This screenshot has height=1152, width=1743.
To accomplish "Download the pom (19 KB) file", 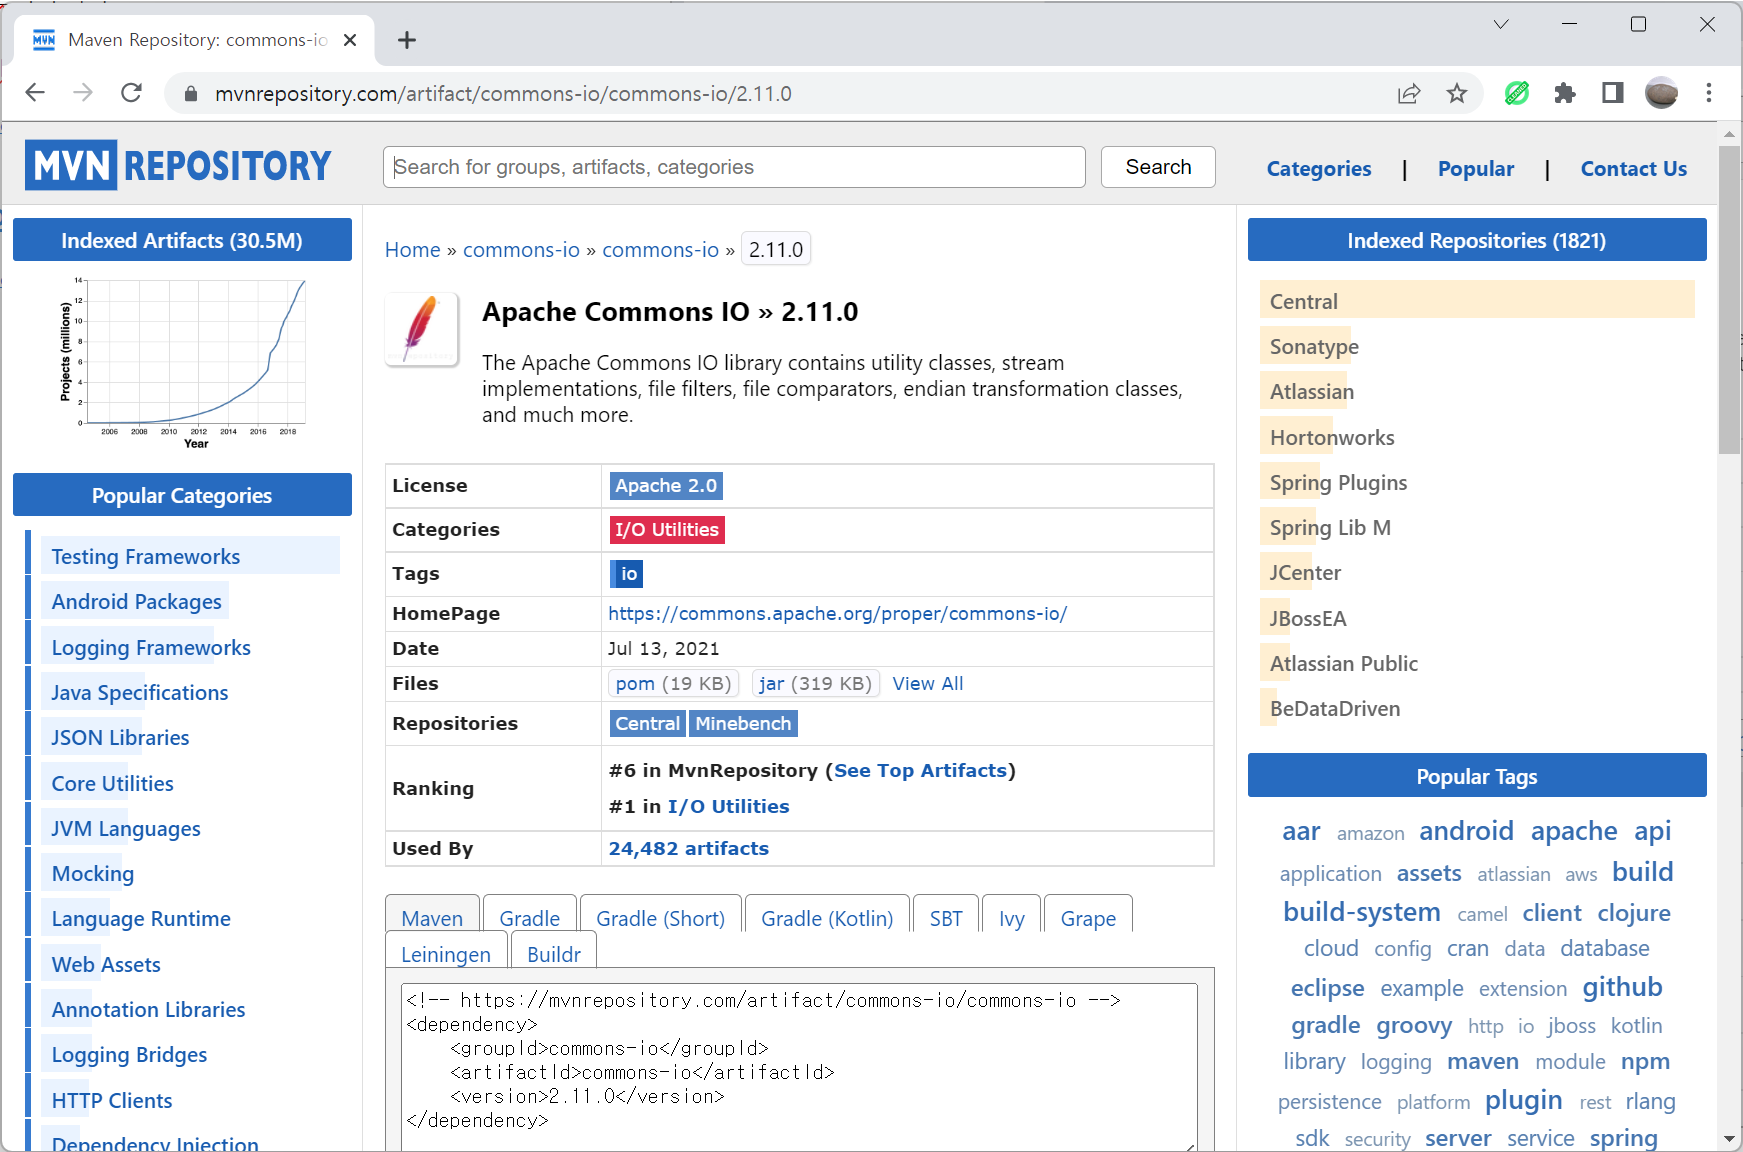I will click(674, 684).
